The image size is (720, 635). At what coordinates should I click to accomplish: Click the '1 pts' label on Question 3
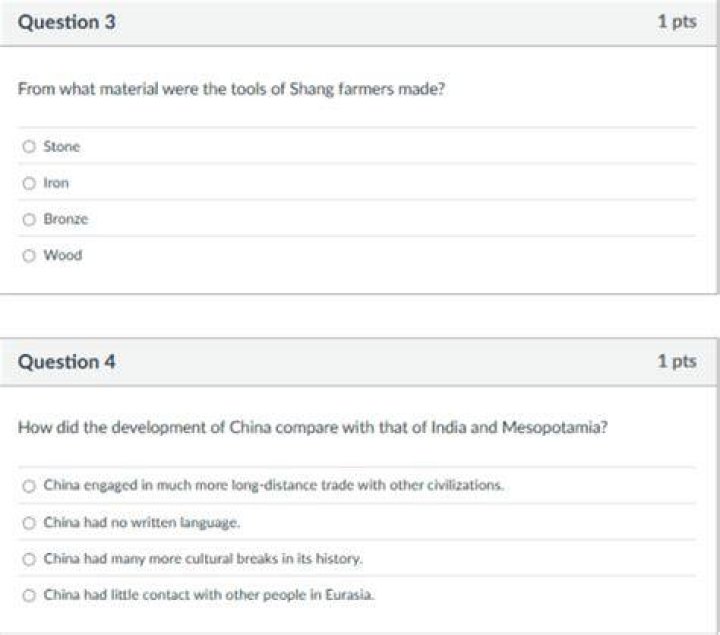[x=677, y=22]
